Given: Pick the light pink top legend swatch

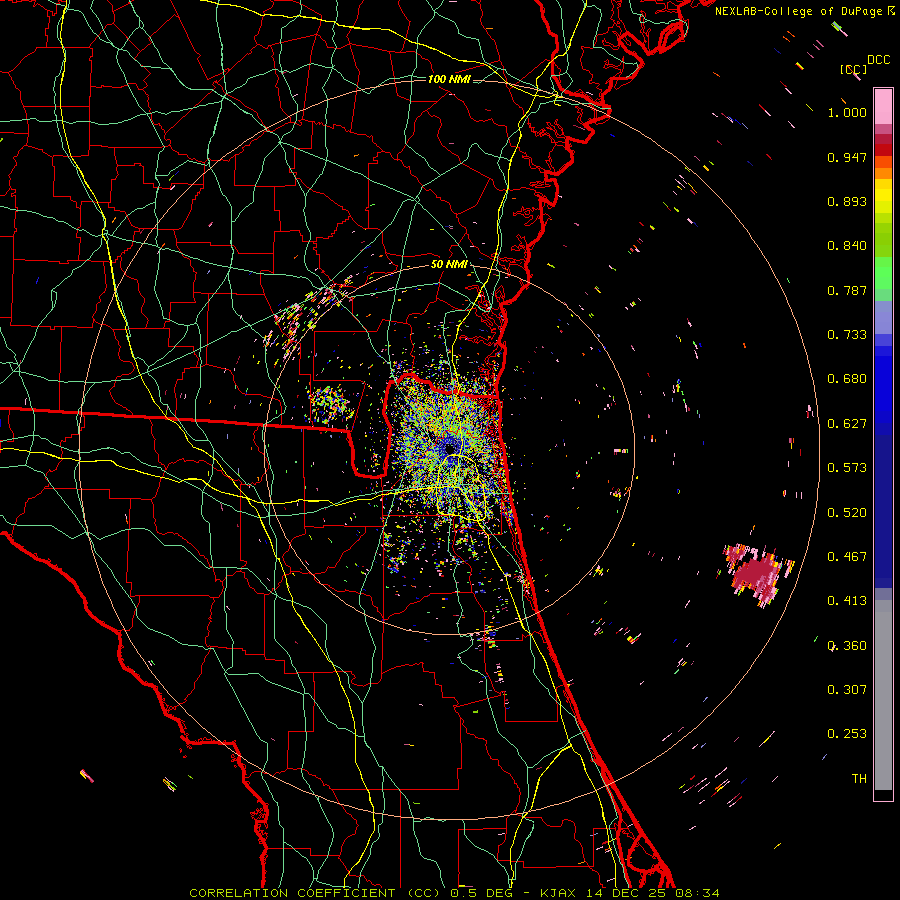Looking at the screenshot, I should tap(883, 106).
